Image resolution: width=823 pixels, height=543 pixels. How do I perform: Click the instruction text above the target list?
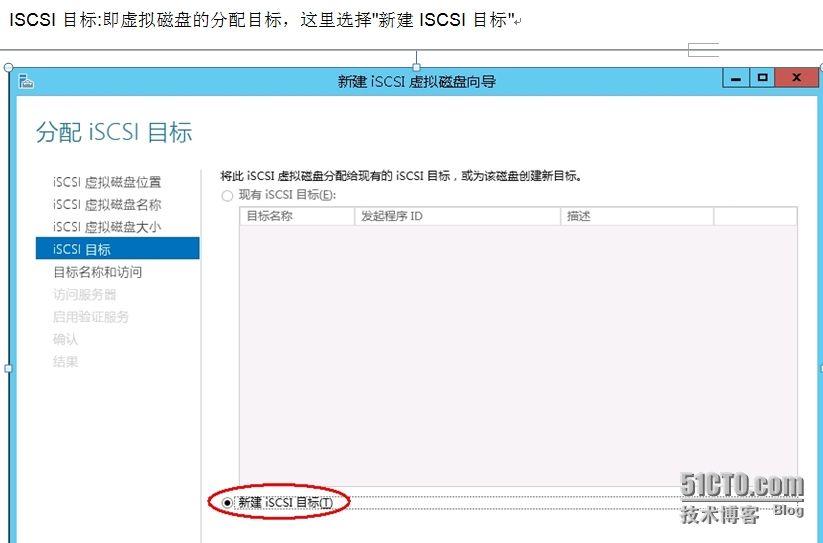tap(401, 176)
